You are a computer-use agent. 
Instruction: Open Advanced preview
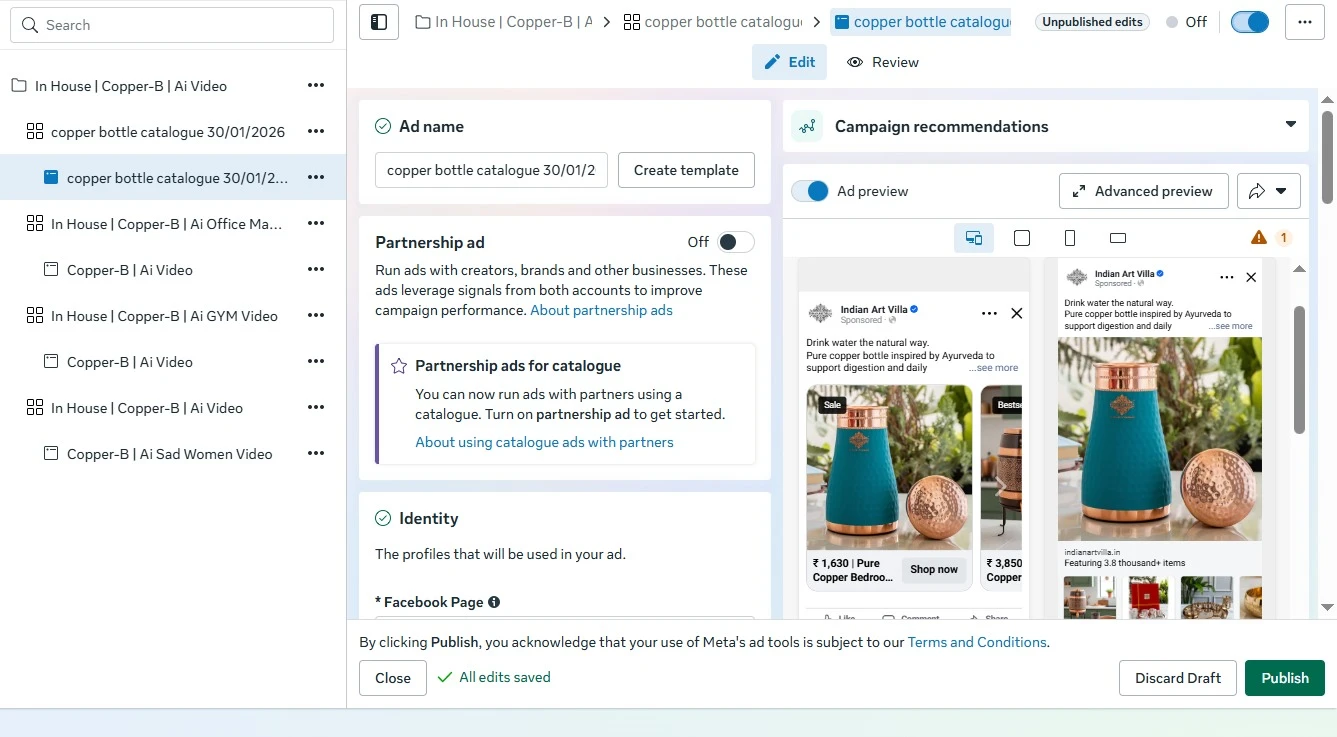(1143, 191)
